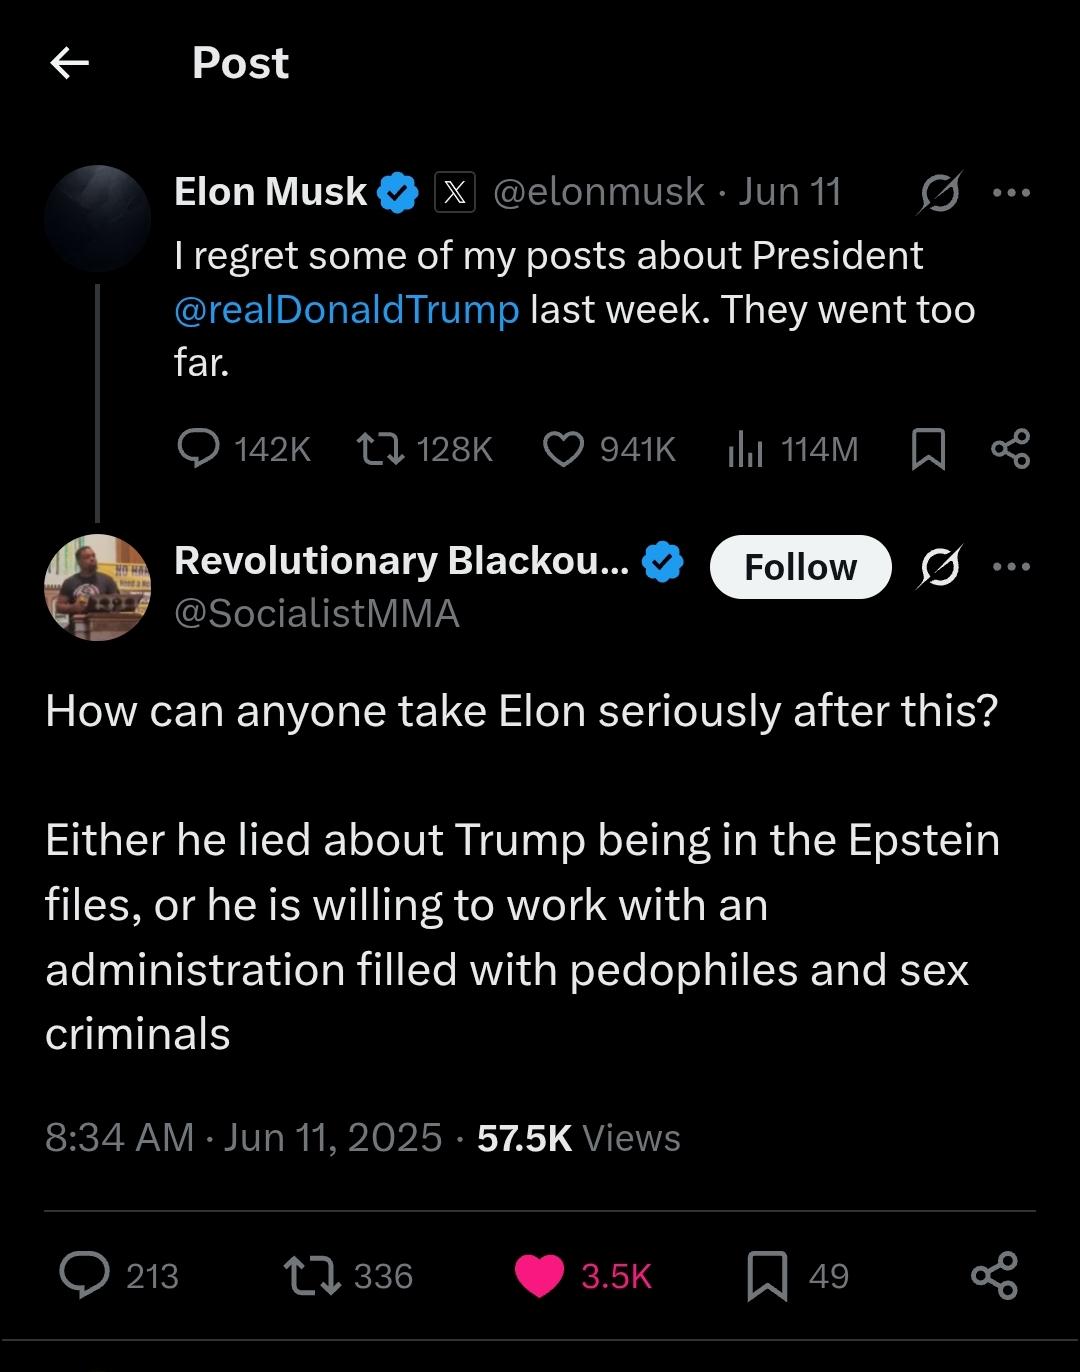Open the @realDonaldTrump mention link

(346, 310)
